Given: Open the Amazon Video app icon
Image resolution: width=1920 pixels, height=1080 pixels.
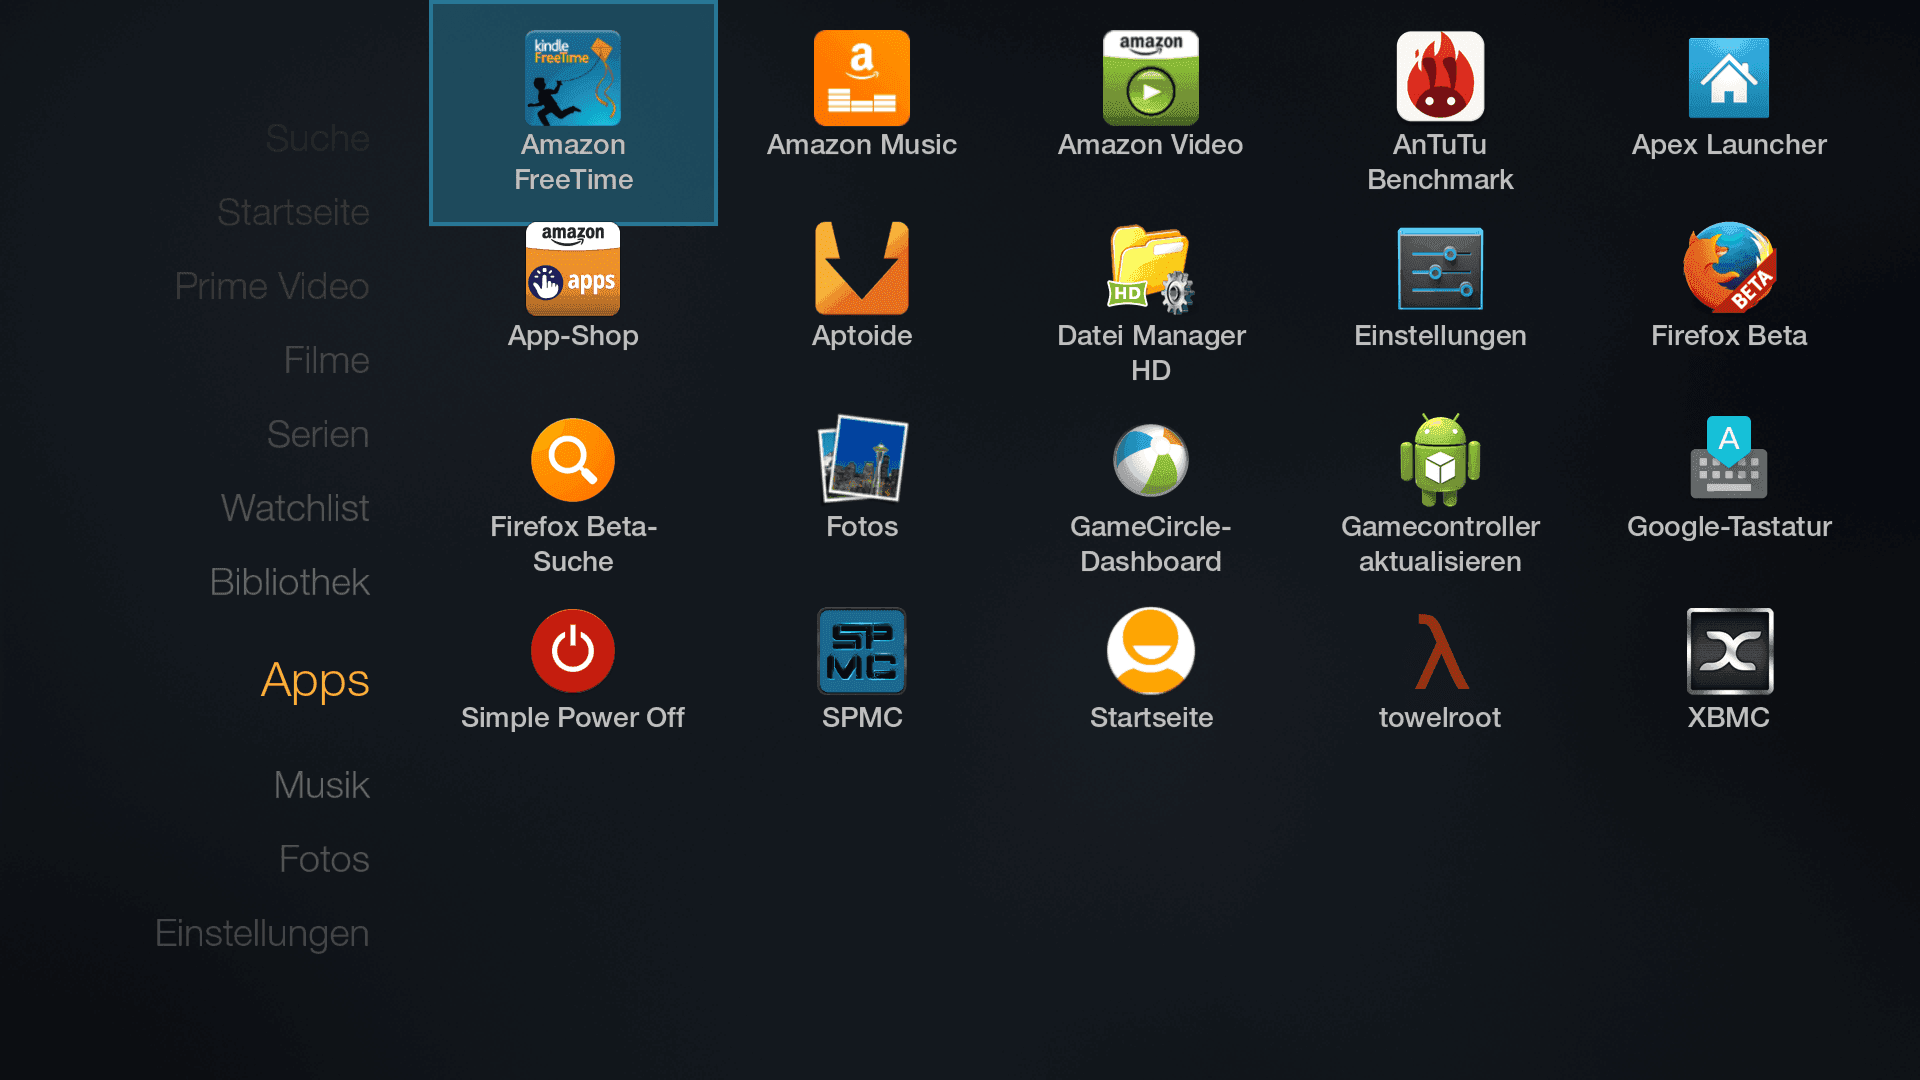Looking at the screenshot, I should click(x=1150, y=80).
